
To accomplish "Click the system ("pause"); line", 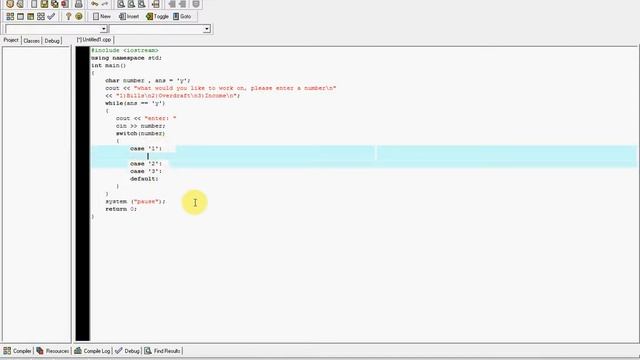I will [x=136, y=201].
